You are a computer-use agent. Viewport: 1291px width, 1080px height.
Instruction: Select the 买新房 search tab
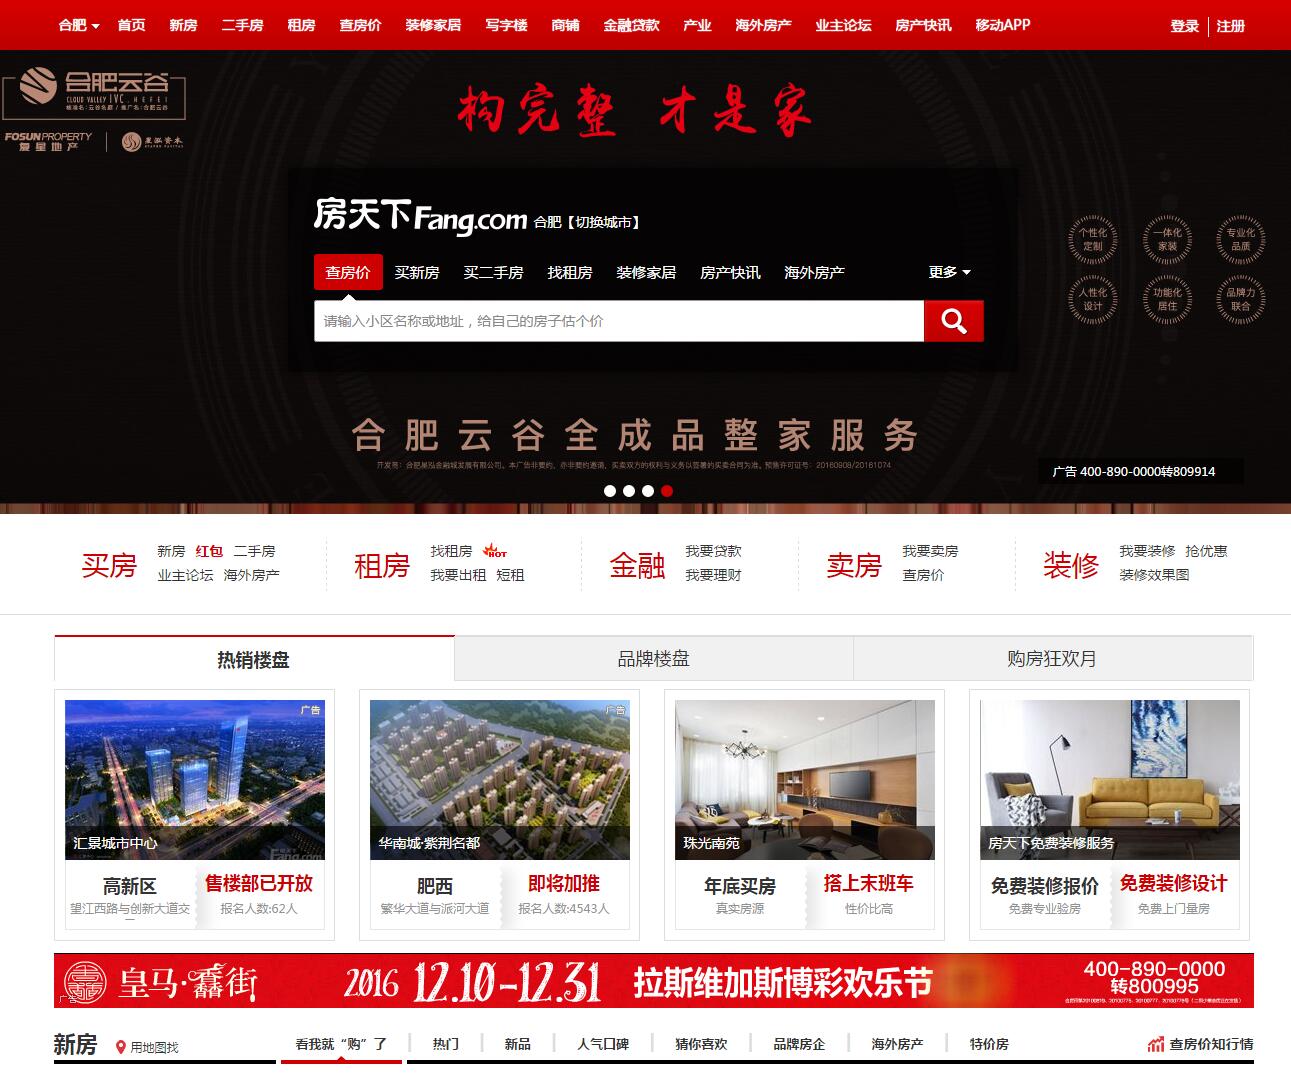point(417,272)
